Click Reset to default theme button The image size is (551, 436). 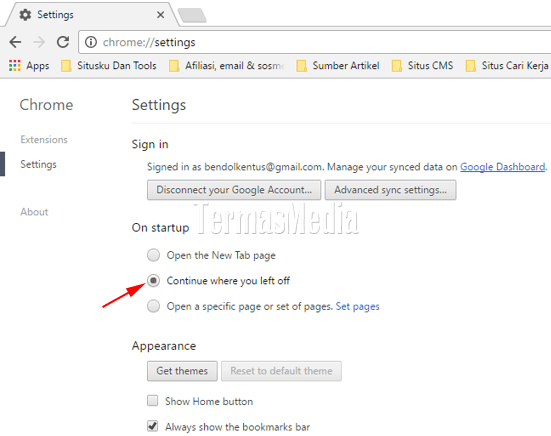281,371
